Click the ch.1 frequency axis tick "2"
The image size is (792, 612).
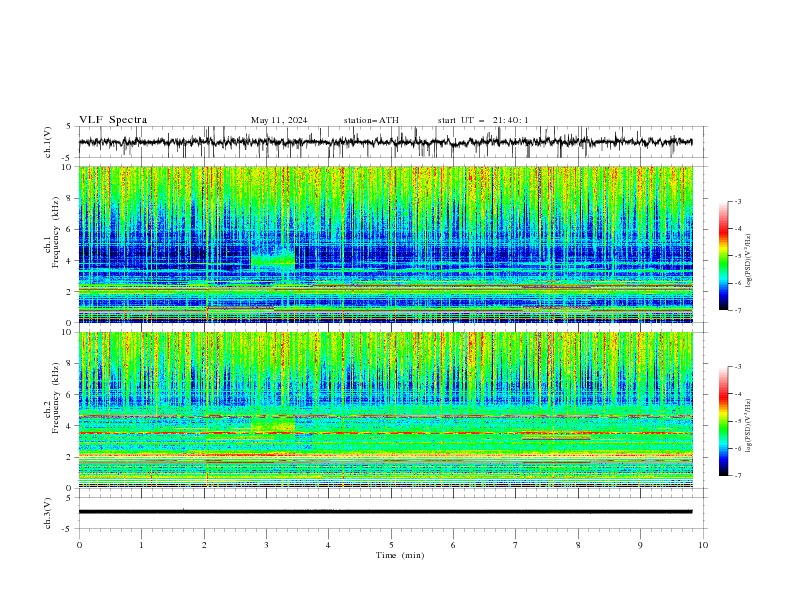click(69, 292)
